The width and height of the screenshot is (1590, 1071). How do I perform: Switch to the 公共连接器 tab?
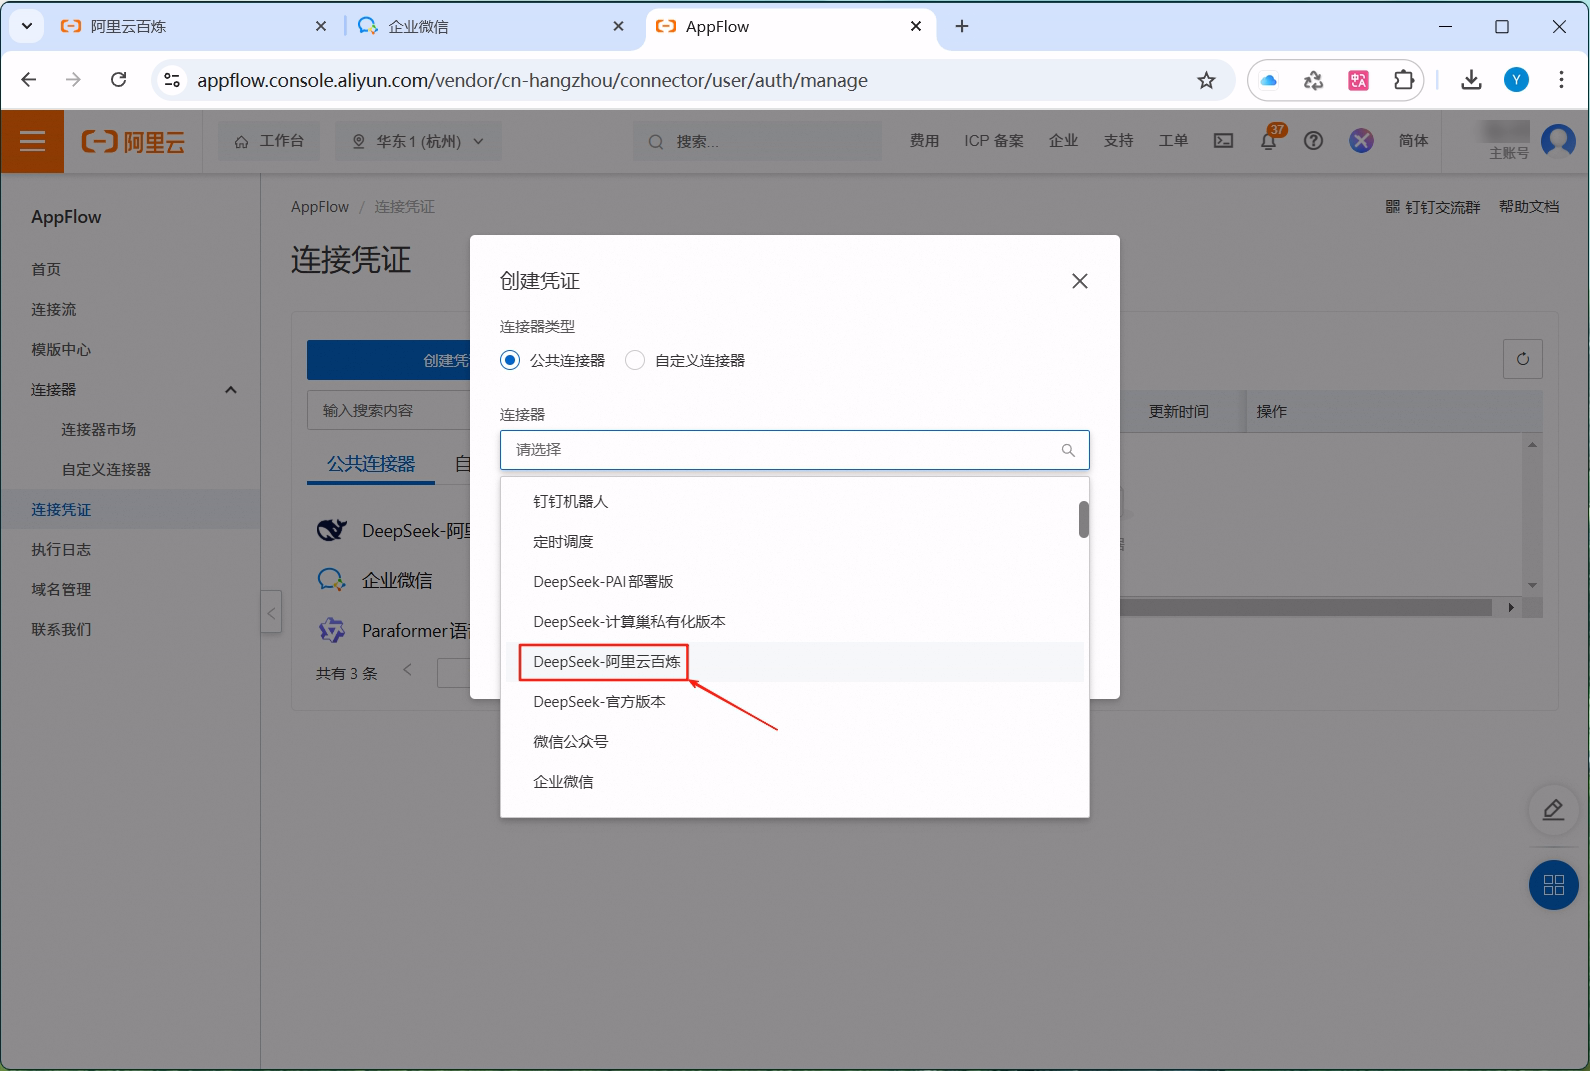371,464
